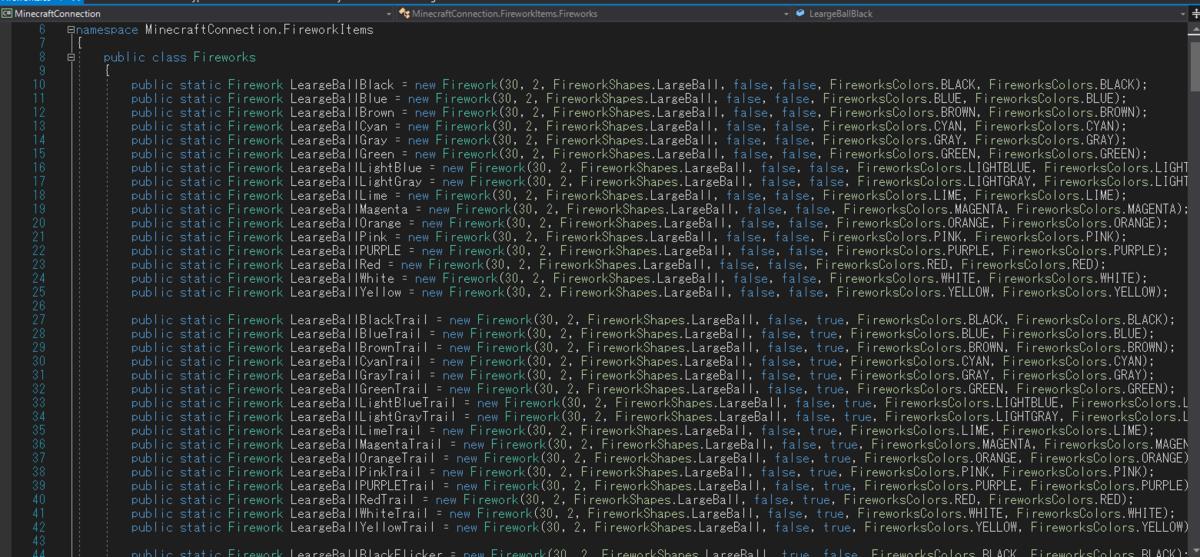Click the identifier LeargeBallOrange on line 20
Image resolution: width=1200 pixels, height=557 pixels.
point(345,224)
